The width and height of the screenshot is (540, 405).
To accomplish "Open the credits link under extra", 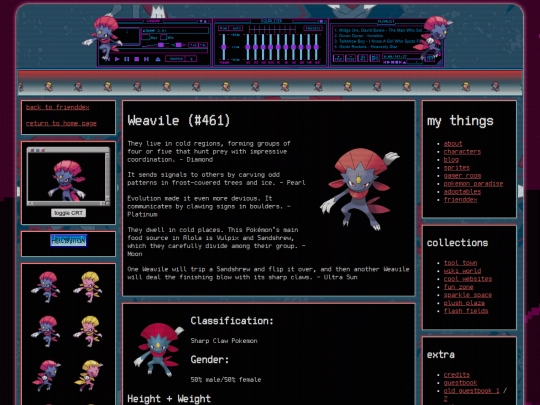I will (457, 375).
